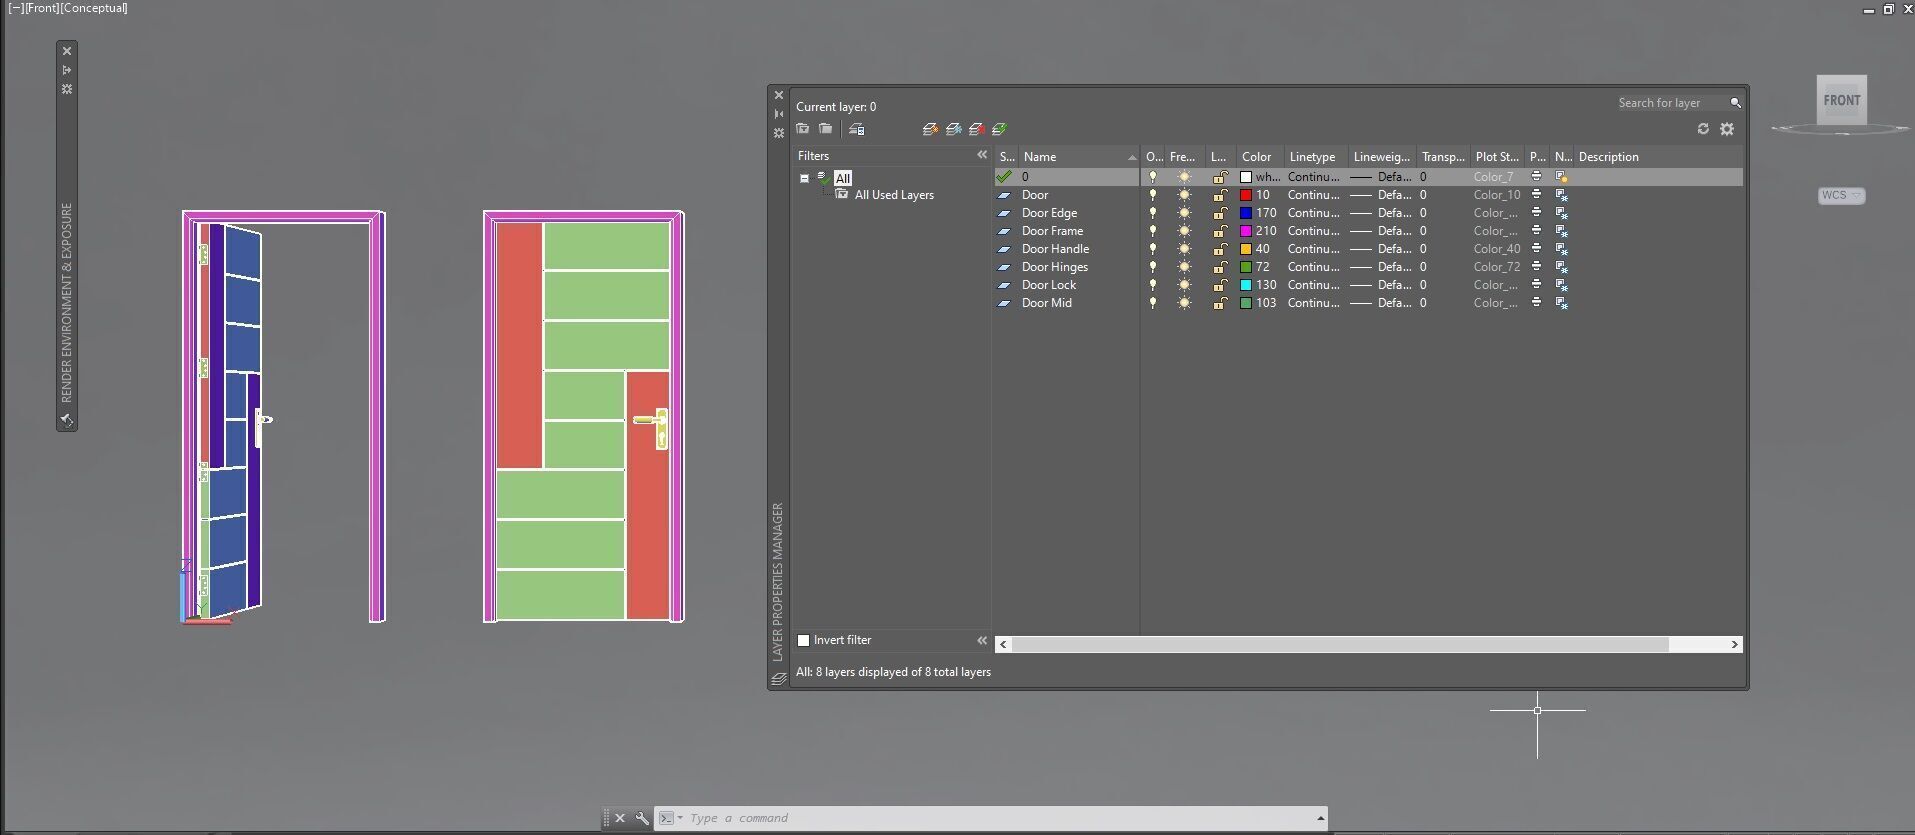Viewport: 1915px width, 835px height.
Task: Open Layer Properties Manager settings gear
Action: tap(1727, 129)
